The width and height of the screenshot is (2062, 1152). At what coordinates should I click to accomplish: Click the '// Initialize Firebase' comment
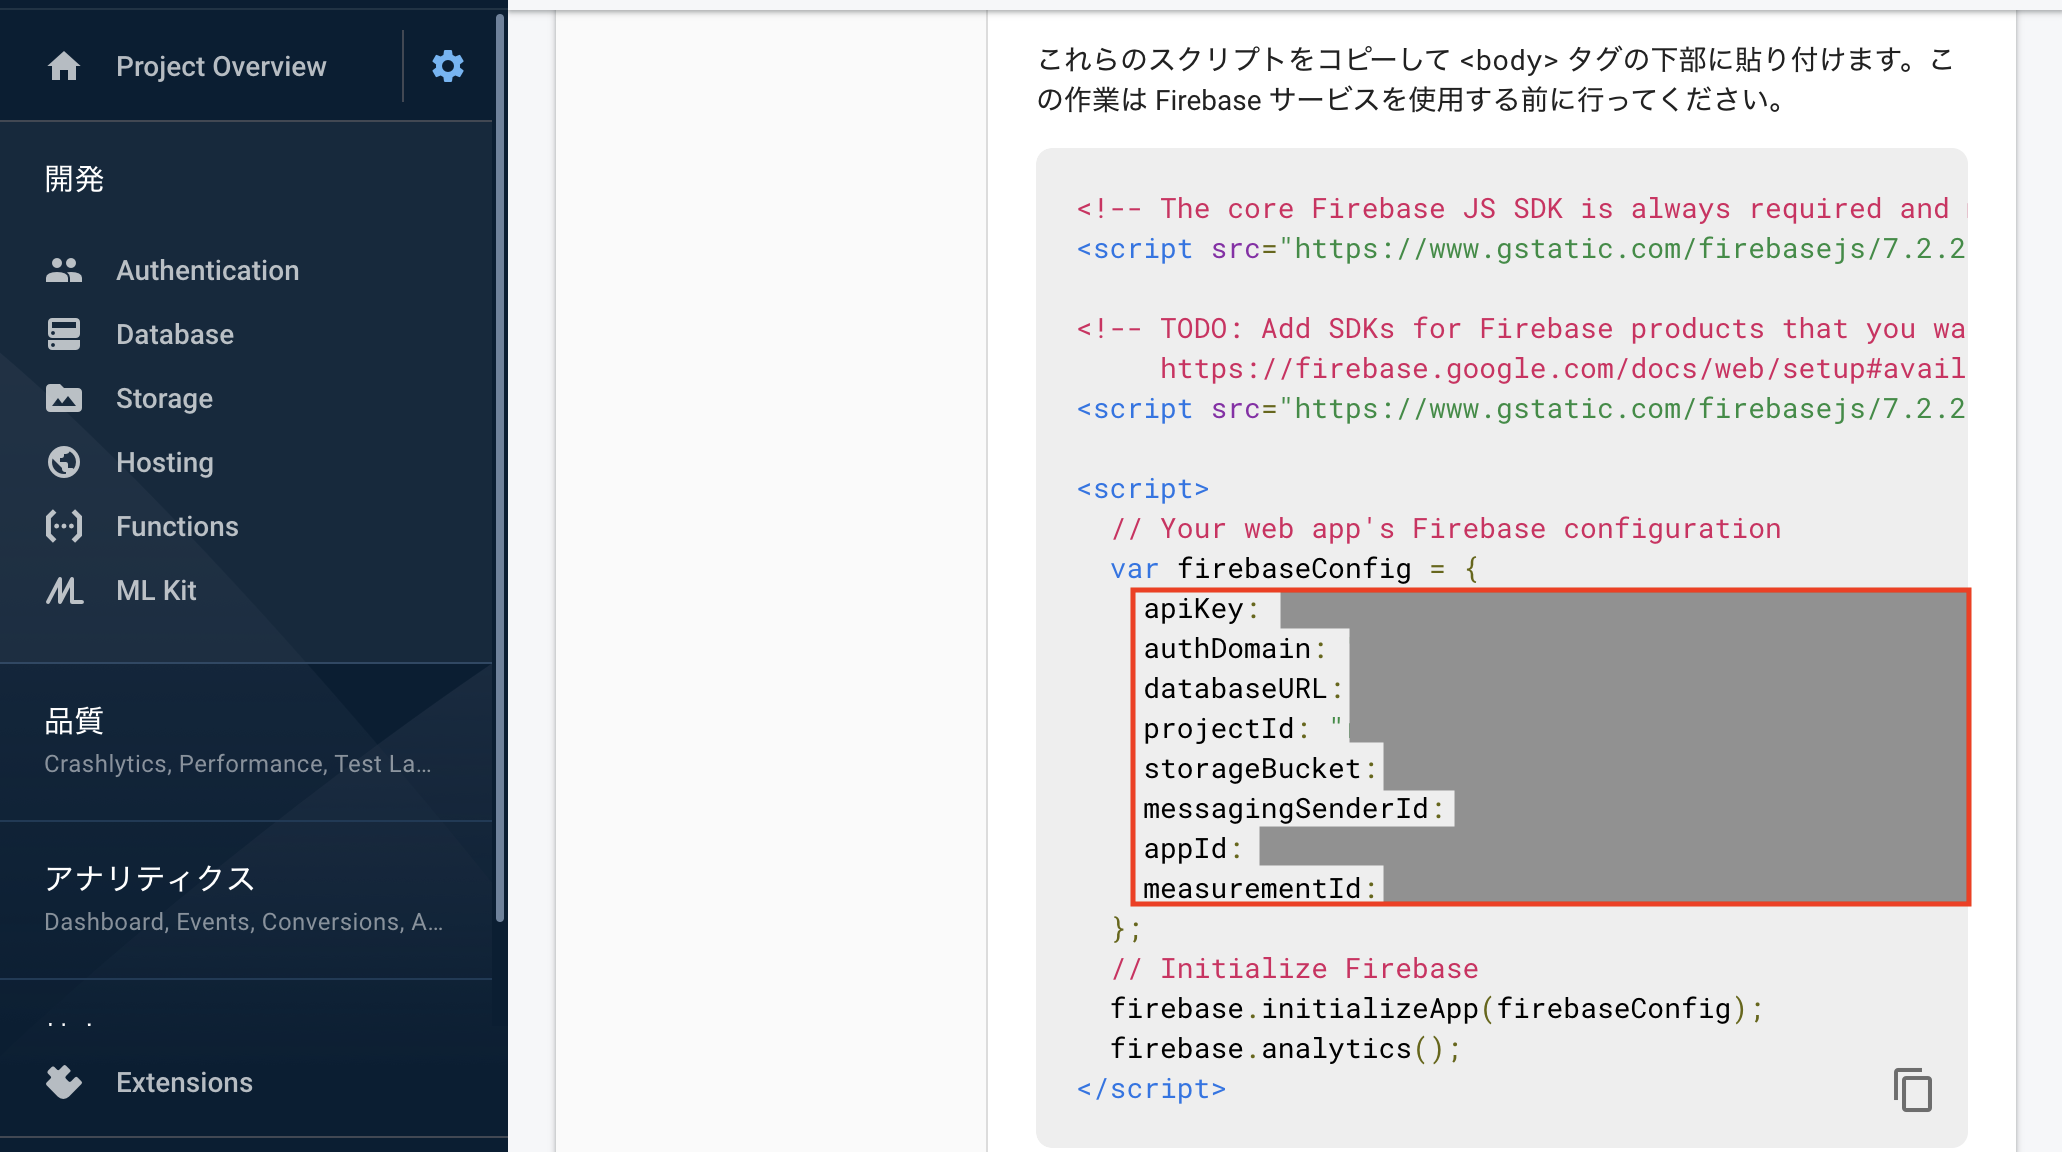pos(1294,968)
